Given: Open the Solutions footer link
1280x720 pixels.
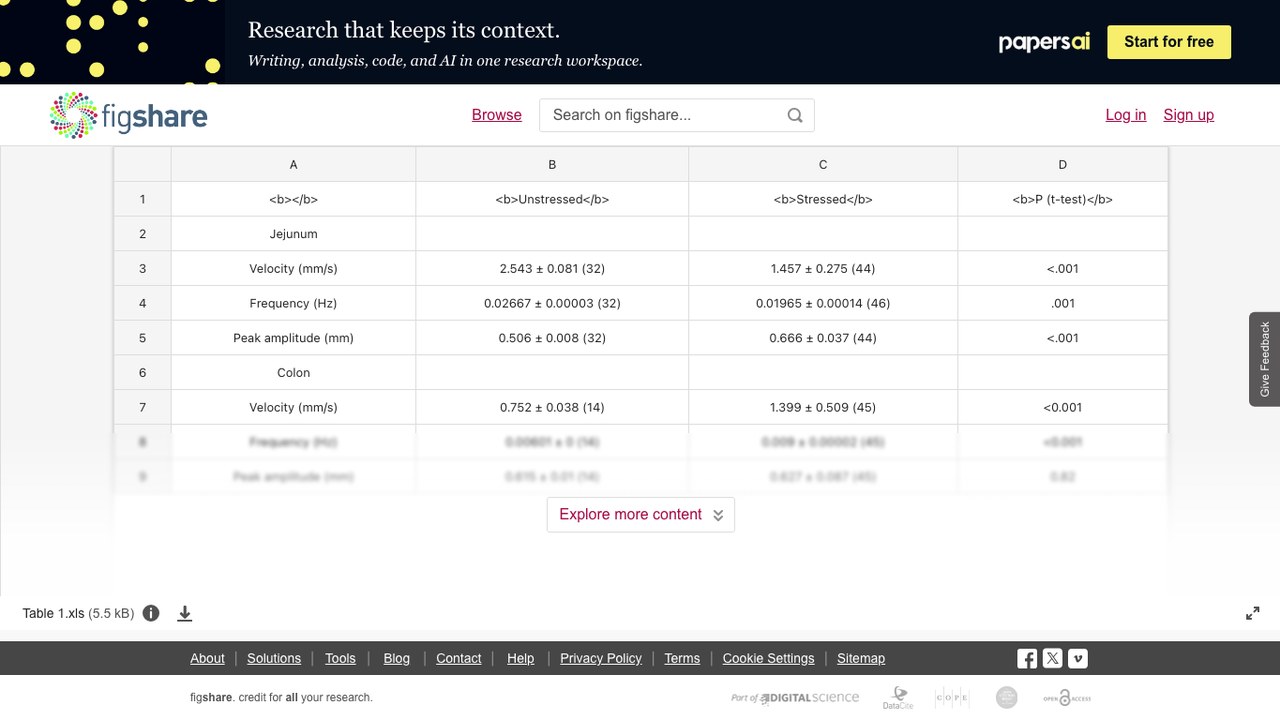Looking at the screenshot, I should tap(274, 658).
